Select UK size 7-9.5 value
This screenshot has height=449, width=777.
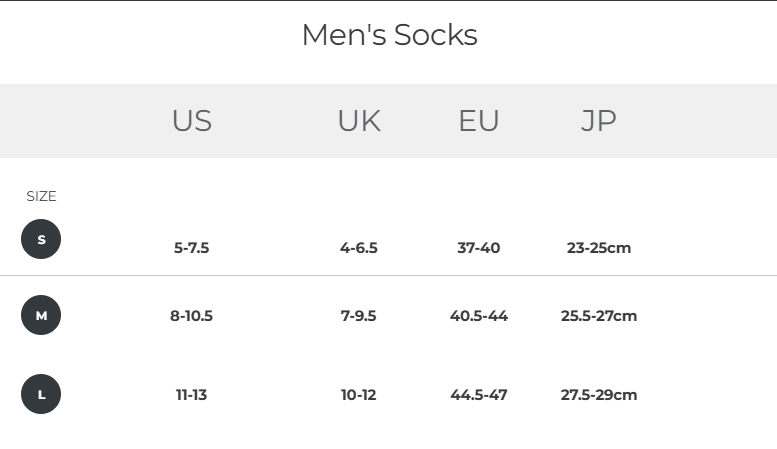(359, 316)
